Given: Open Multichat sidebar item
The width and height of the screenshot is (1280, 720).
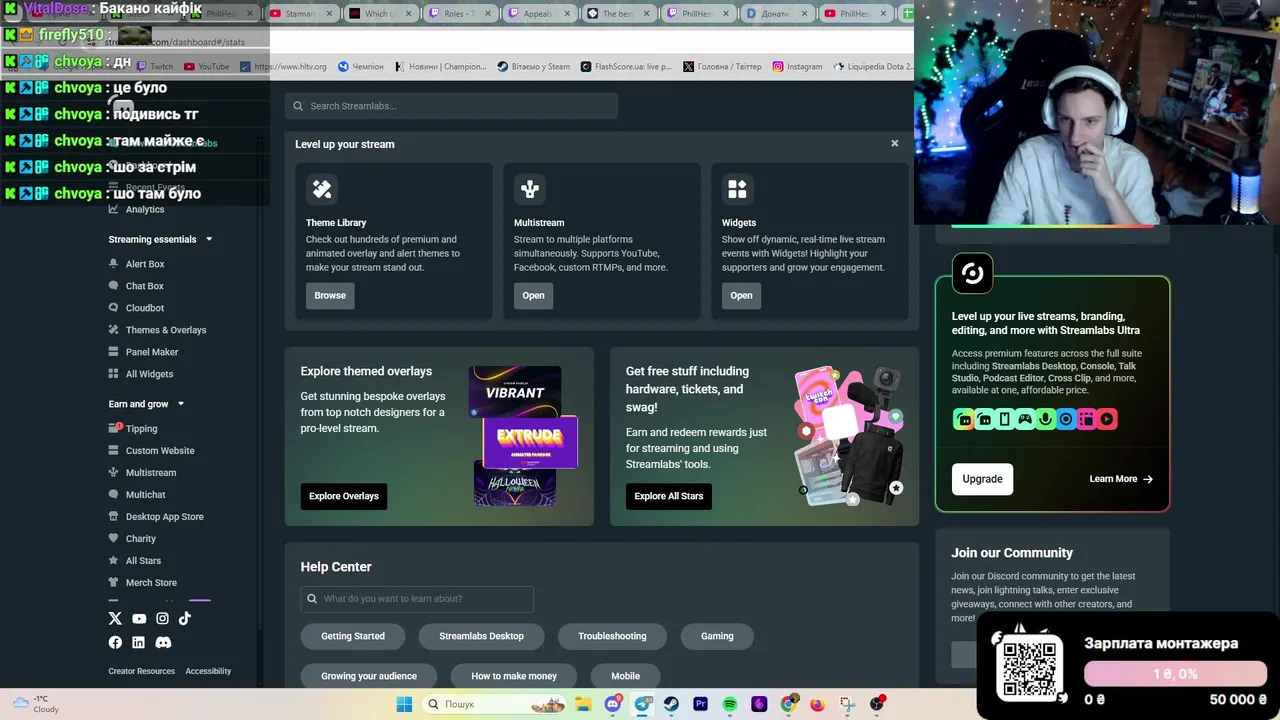Looking at the screenshot, I should [137, 495].
